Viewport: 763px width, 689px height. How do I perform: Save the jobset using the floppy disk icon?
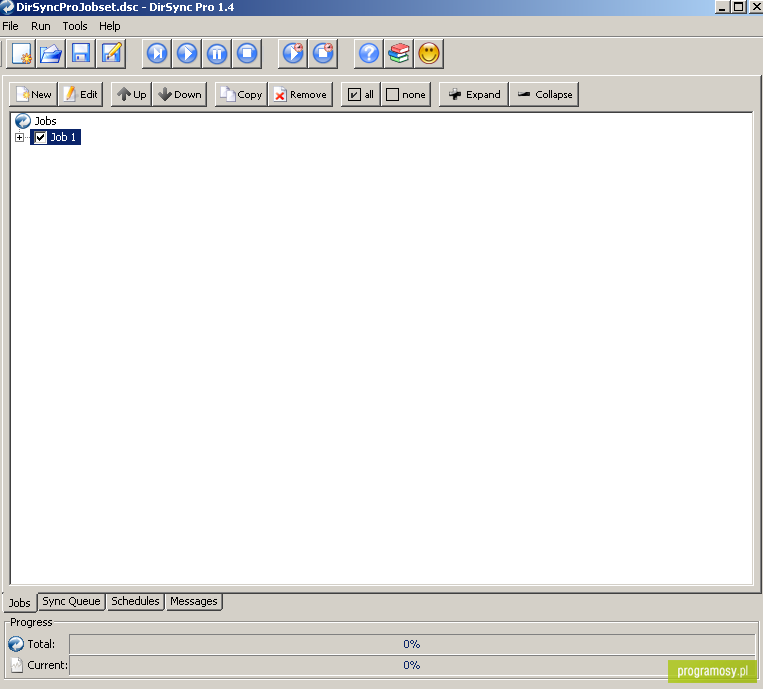81,54
